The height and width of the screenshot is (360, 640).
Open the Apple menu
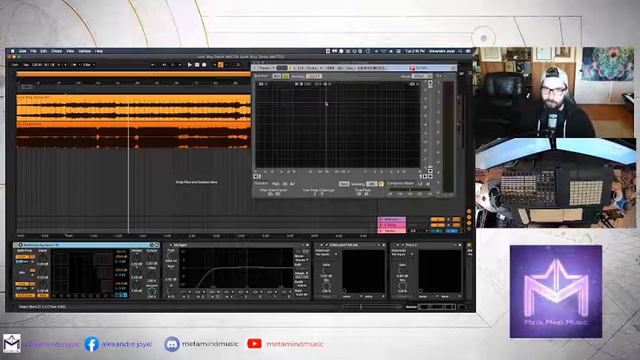pos(13,51)
